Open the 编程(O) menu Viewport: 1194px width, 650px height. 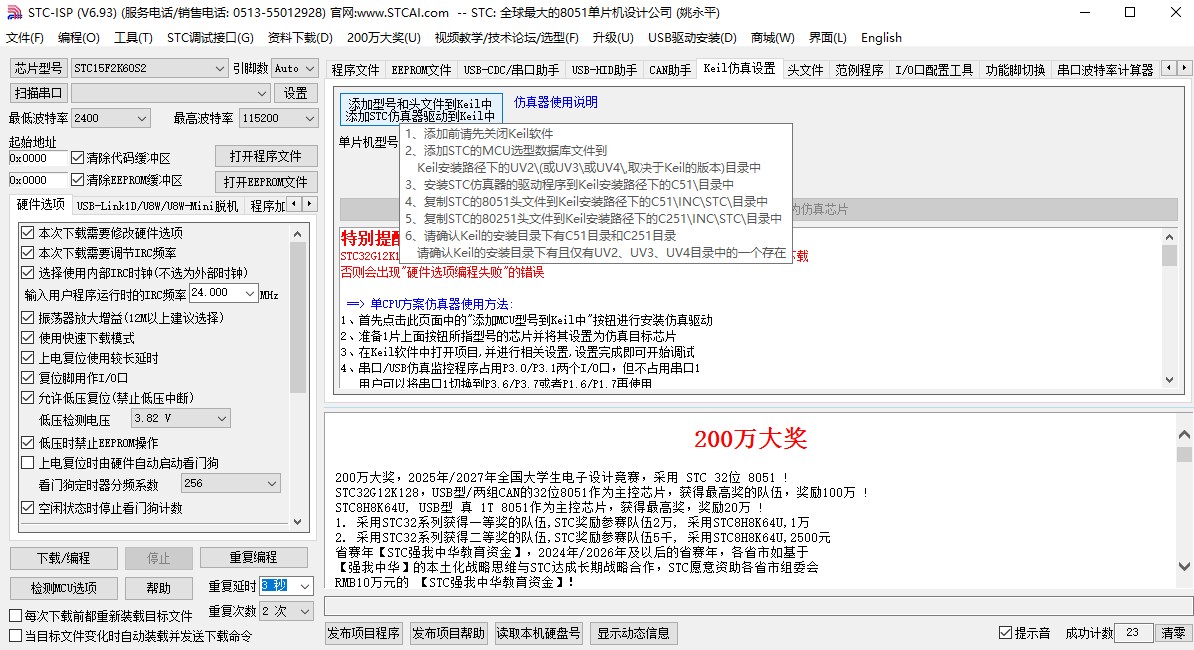(x=78, y=37)
